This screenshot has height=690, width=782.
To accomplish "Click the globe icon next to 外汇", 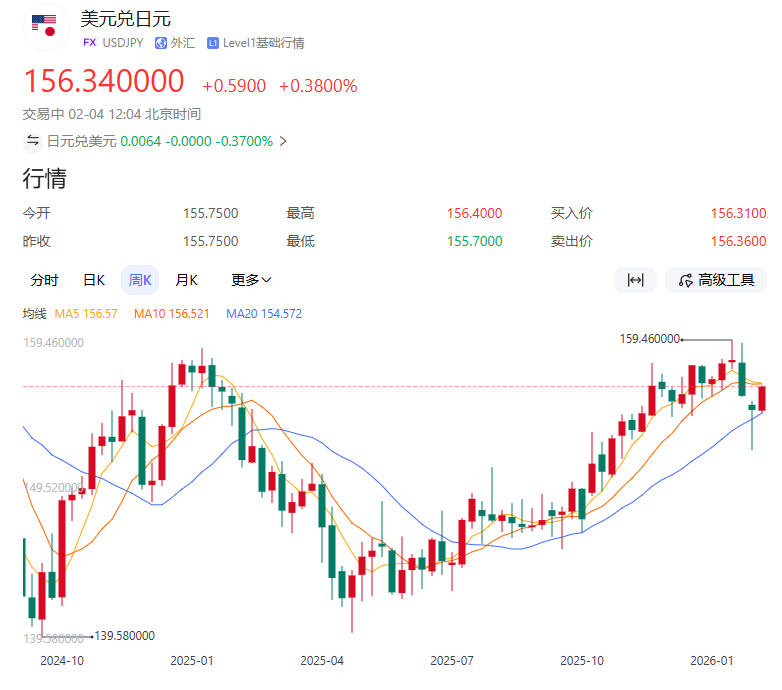I will (160, 43).
